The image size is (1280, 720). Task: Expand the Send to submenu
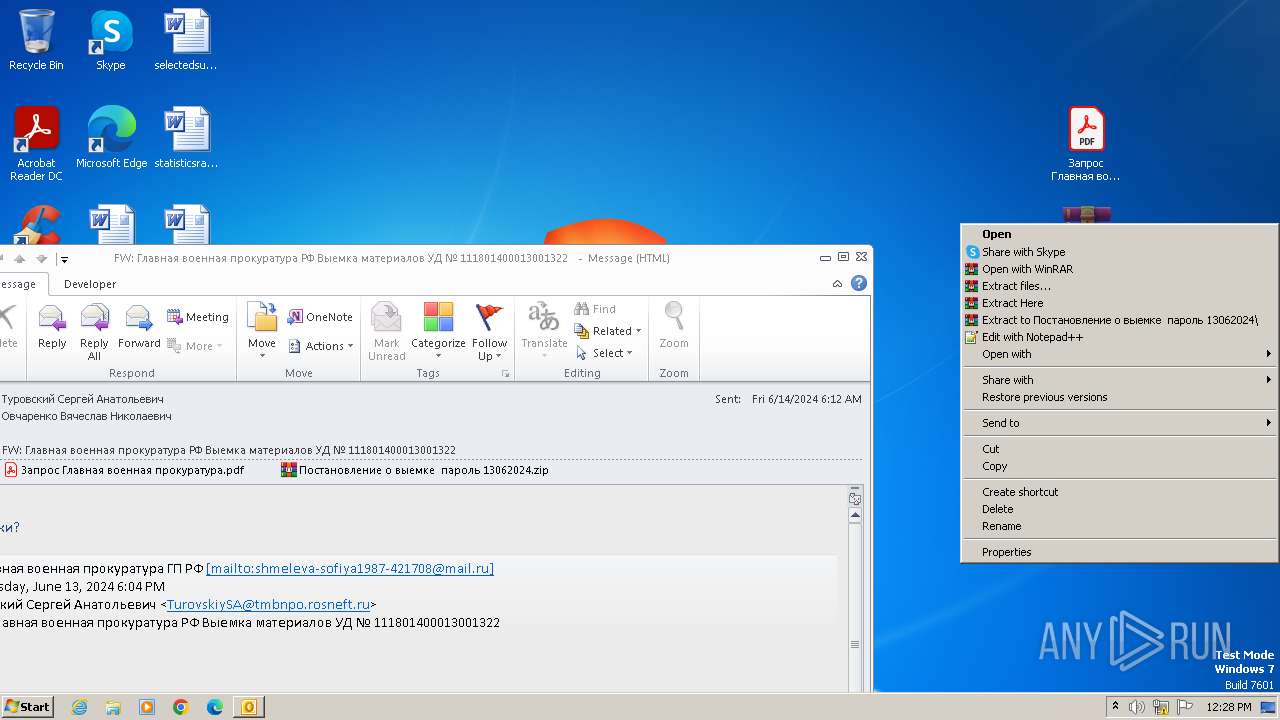[x=1119, y=423]
